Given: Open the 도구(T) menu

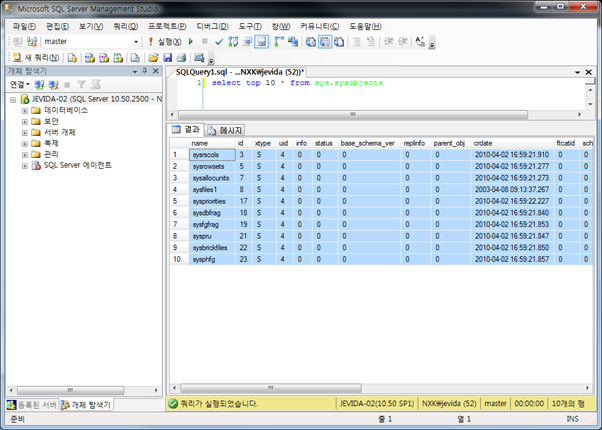Looking at the screenshot, I should coord(250,26).
